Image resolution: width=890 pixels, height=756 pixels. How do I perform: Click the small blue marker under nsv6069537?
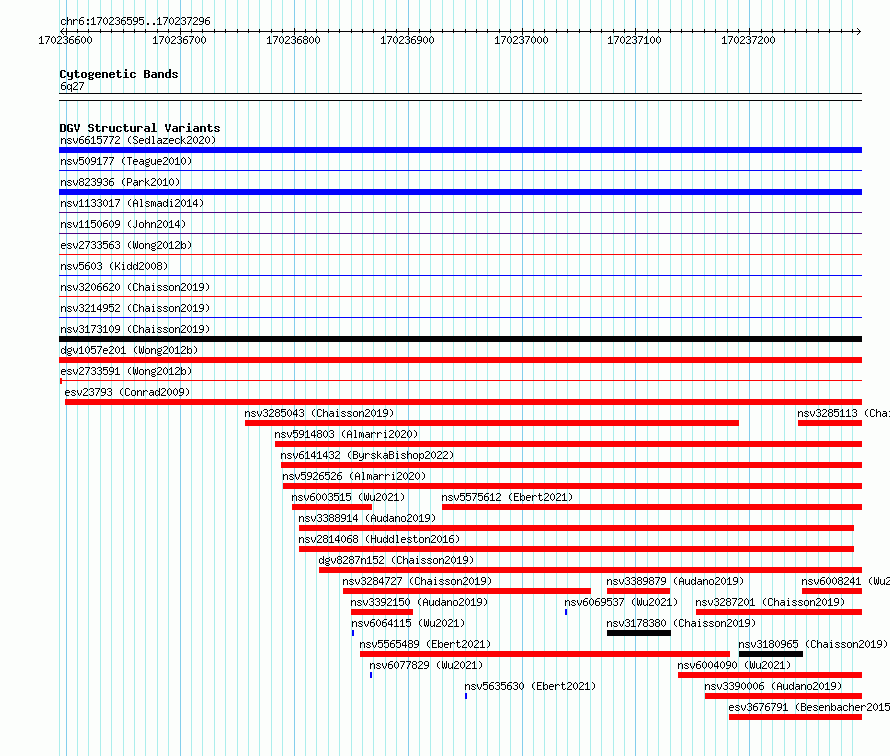(566, 612)
